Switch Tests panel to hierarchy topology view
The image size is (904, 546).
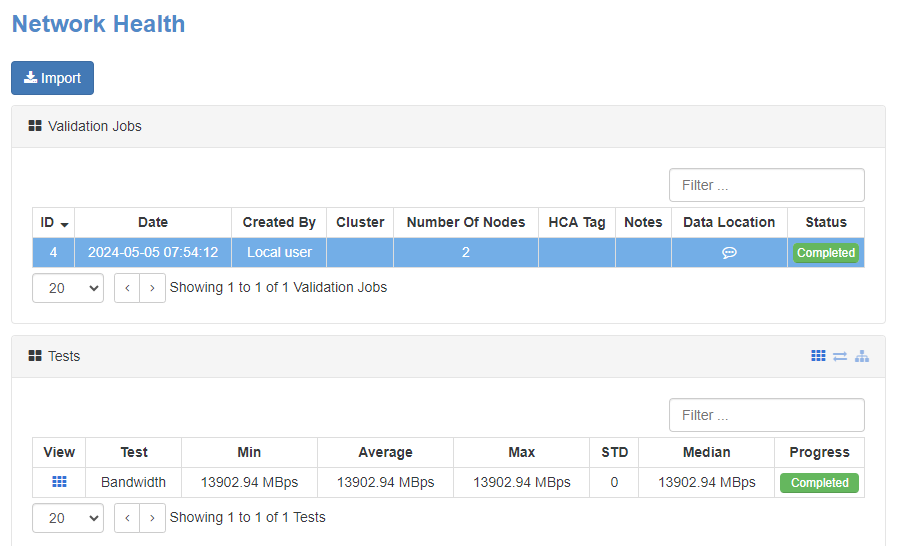point(862,356)
